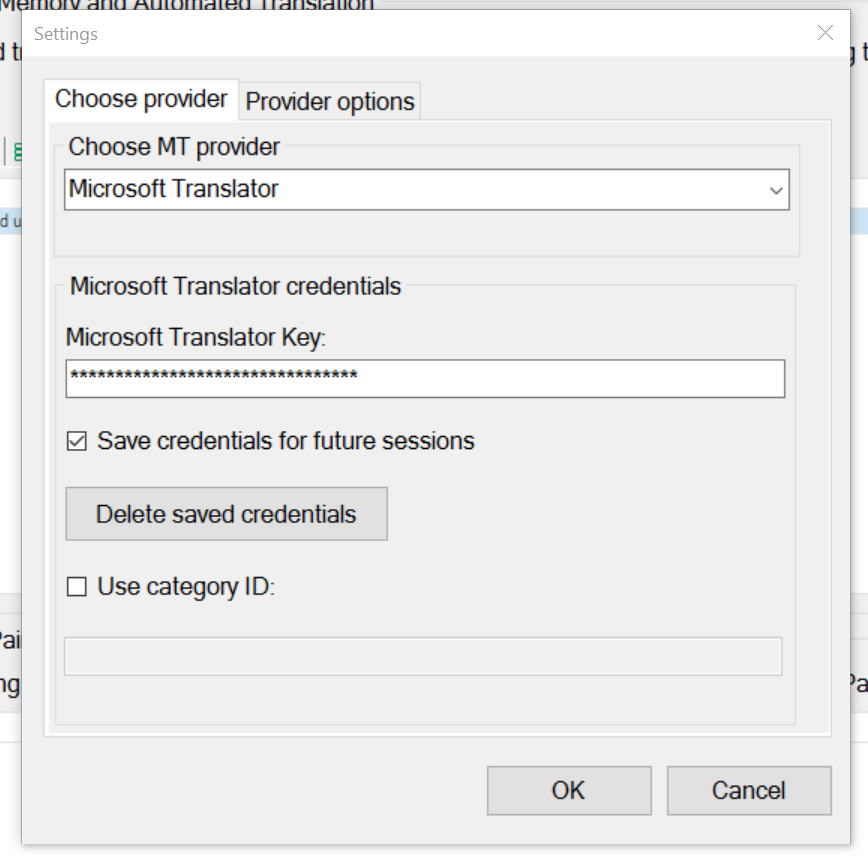
Task: Click the masked asterisks in the key field
Action: [x=214, y=375]
